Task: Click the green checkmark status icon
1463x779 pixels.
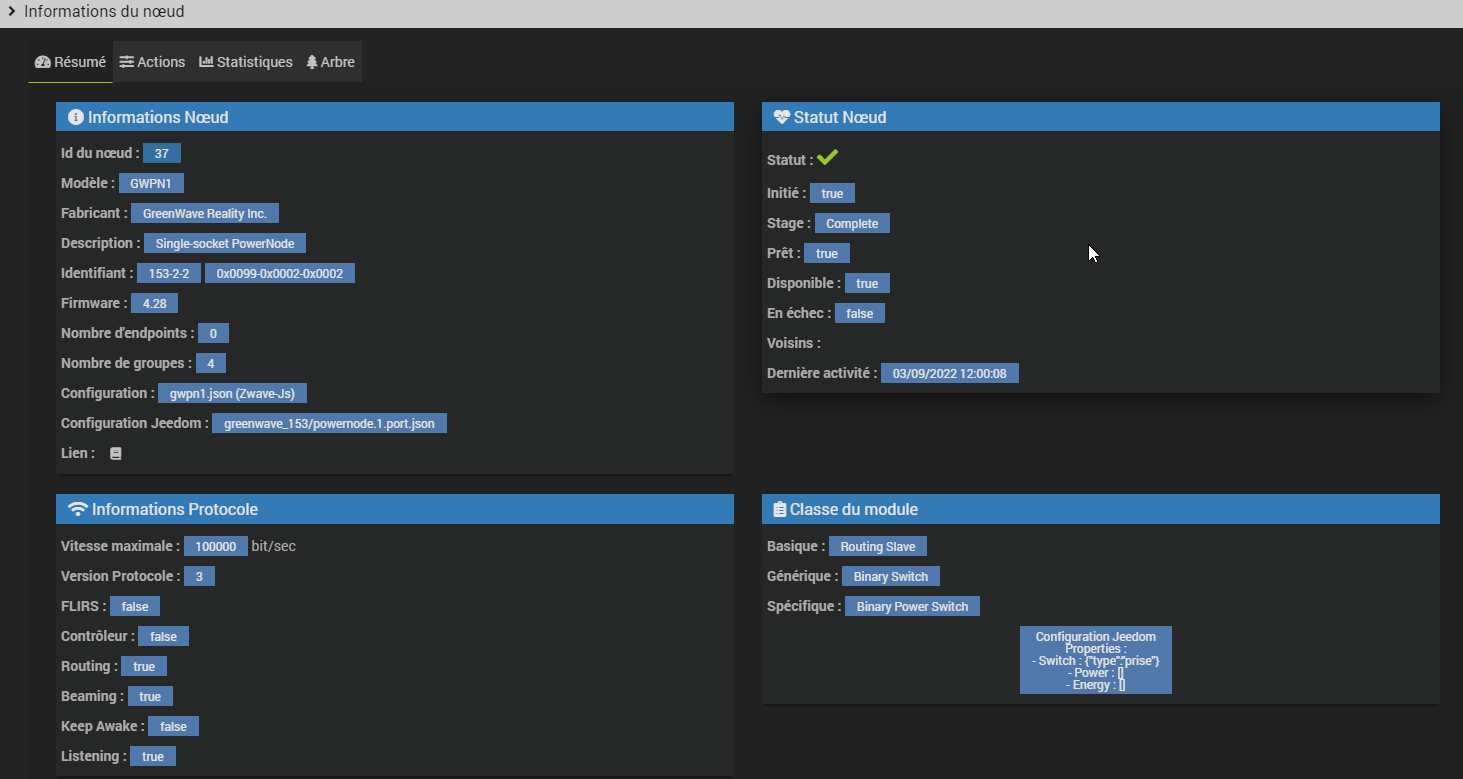Action: click(827, 158)
